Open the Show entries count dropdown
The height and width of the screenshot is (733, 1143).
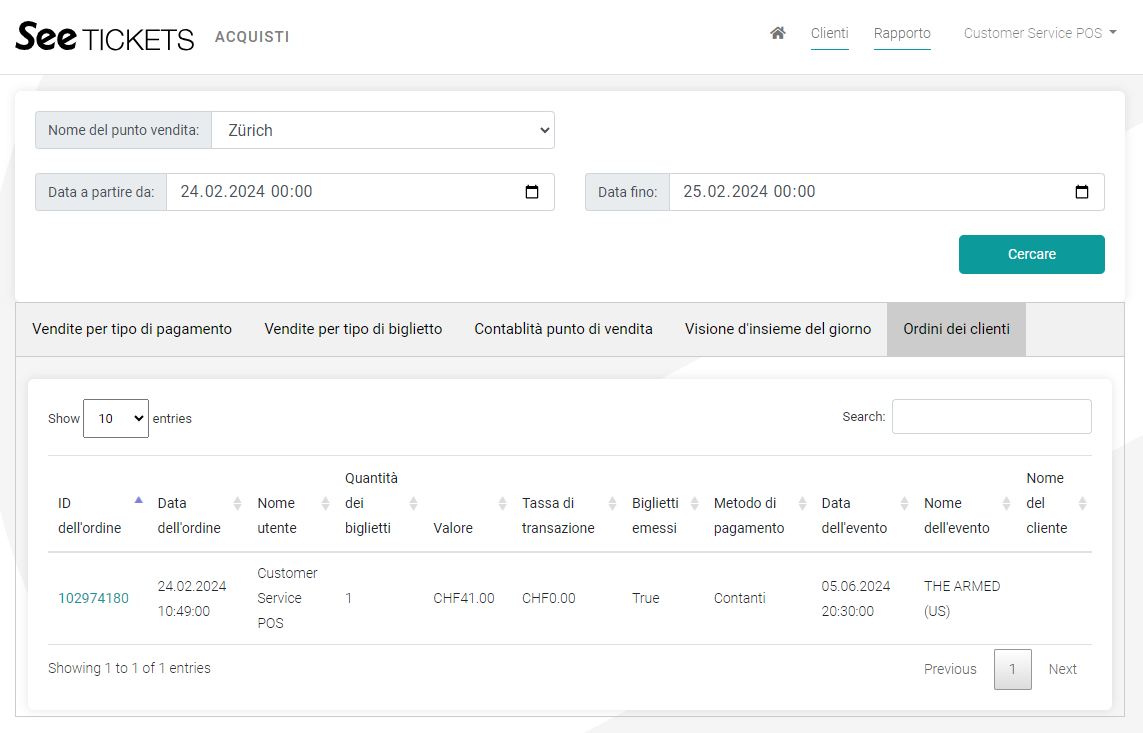point(116,418)
